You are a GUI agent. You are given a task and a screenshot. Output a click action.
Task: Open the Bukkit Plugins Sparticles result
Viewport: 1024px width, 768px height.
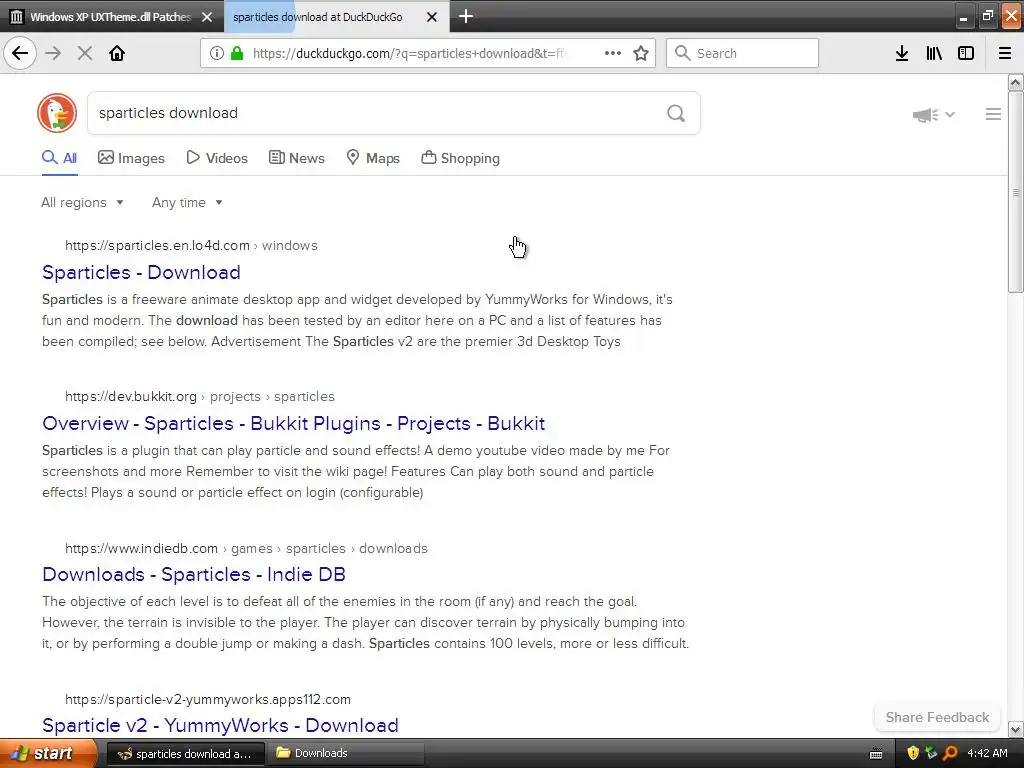pyautogui.click(x=293, y=423)
